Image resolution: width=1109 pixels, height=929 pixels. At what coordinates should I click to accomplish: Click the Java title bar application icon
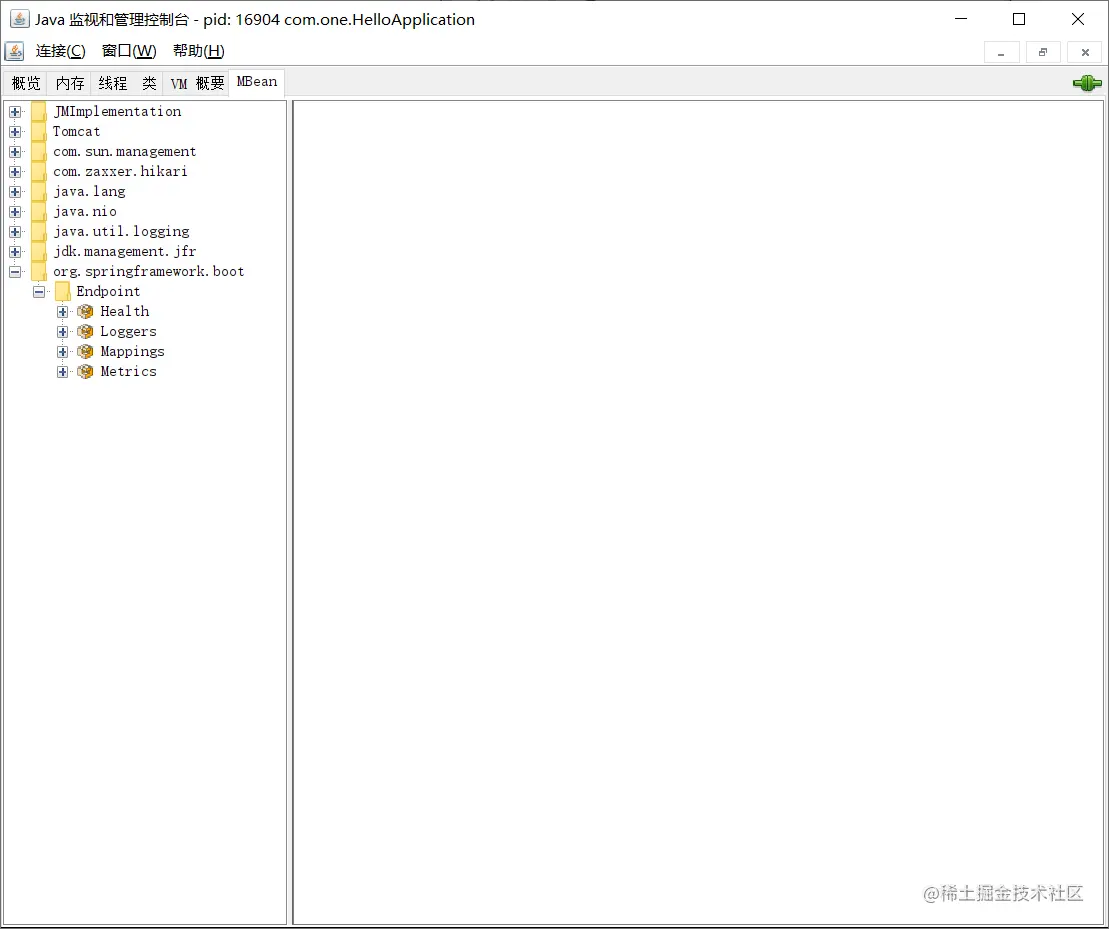point(20,19)
